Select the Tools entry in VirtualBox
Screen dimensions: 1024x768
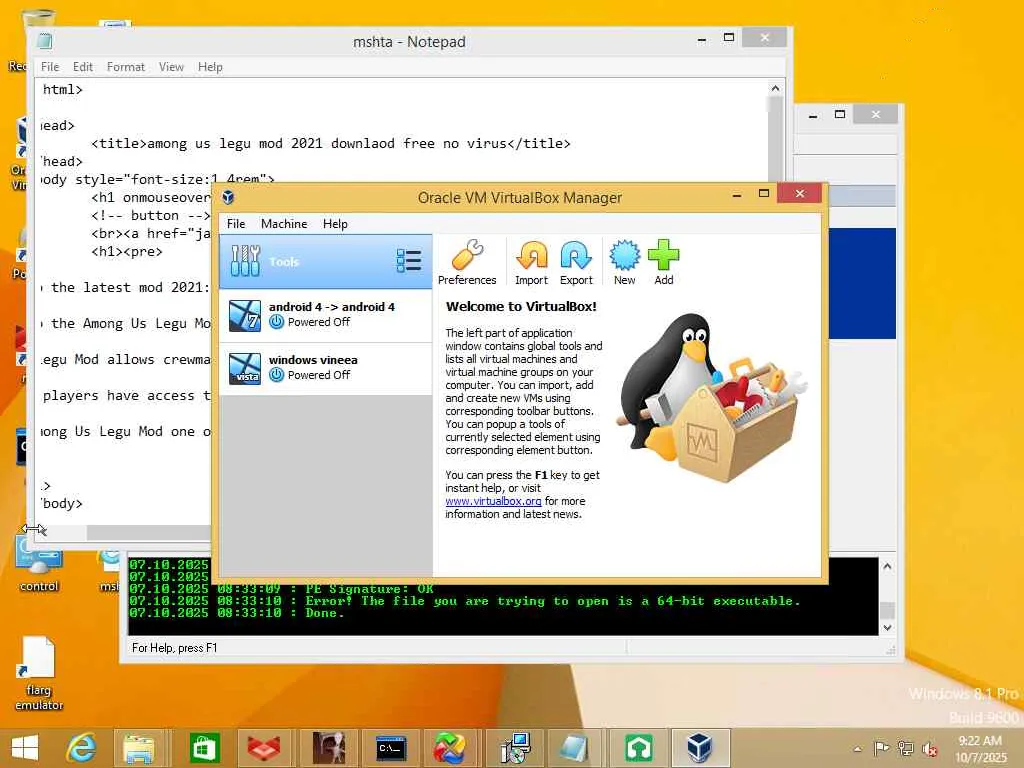coord(325,262)
